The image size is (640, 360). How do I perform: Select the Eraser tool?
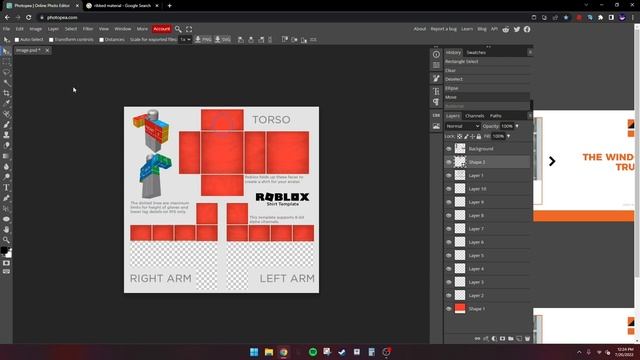(6, 146)
